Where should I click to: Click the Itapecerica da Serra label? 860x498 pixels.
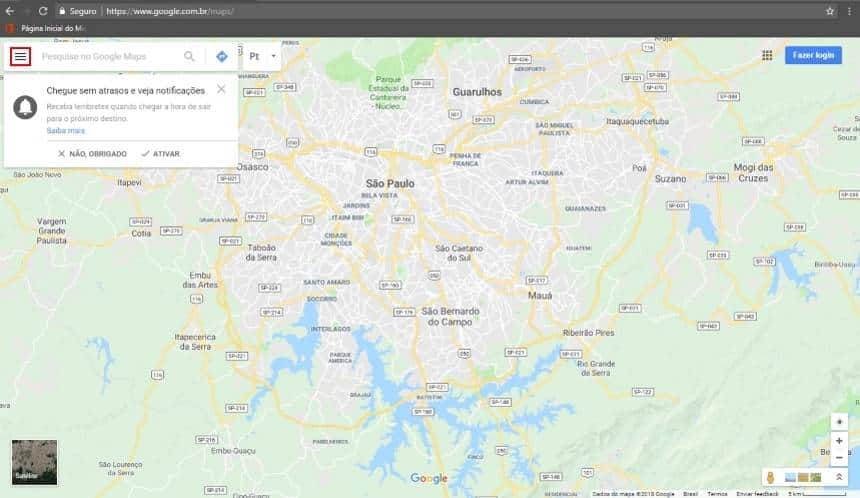click(195, 342)
